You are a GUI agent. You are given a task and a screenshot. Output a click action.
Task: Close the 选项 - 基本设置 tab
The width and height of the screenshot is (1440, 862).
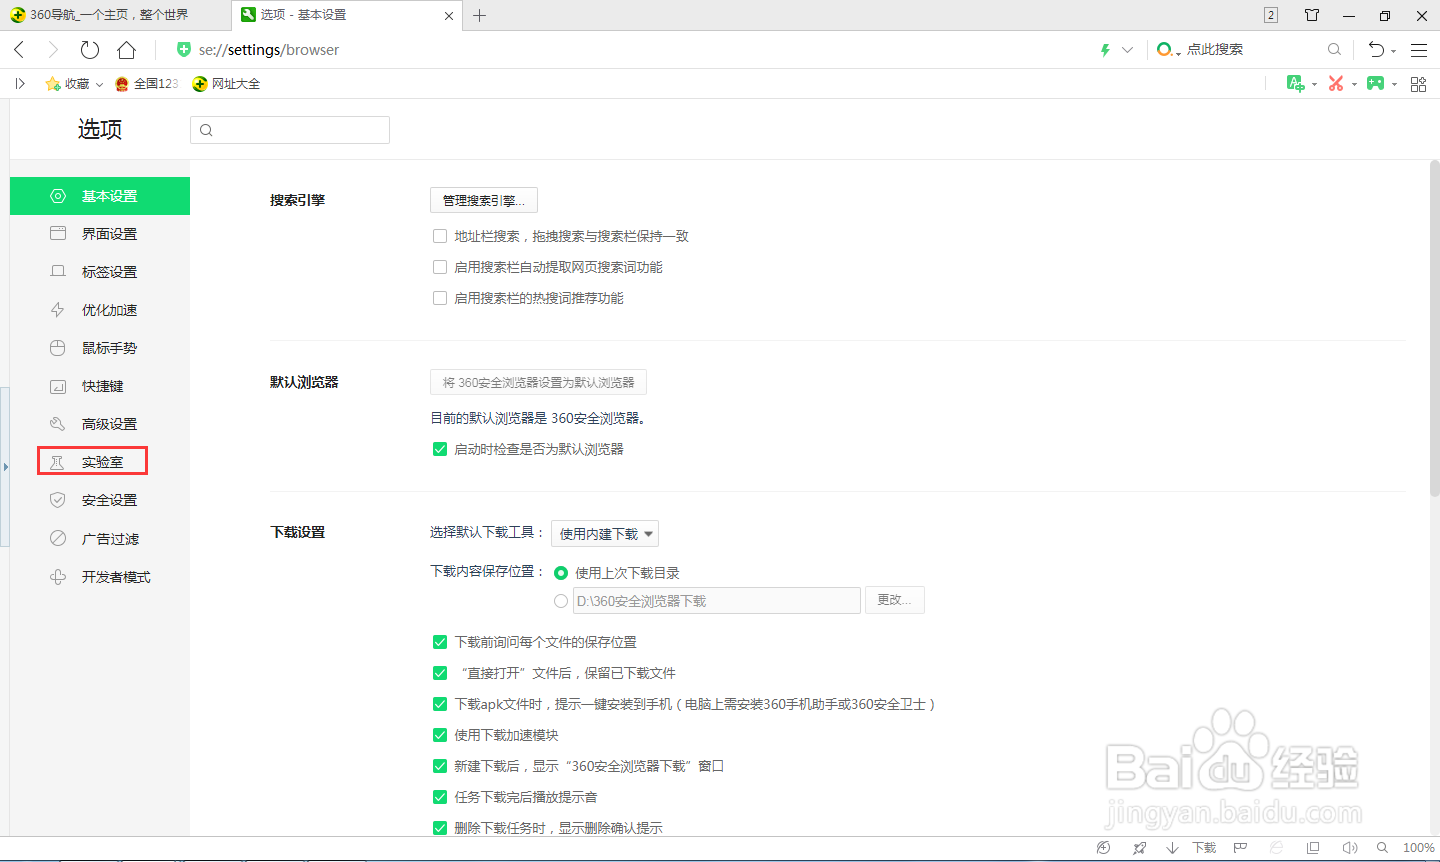coord(449,16)
